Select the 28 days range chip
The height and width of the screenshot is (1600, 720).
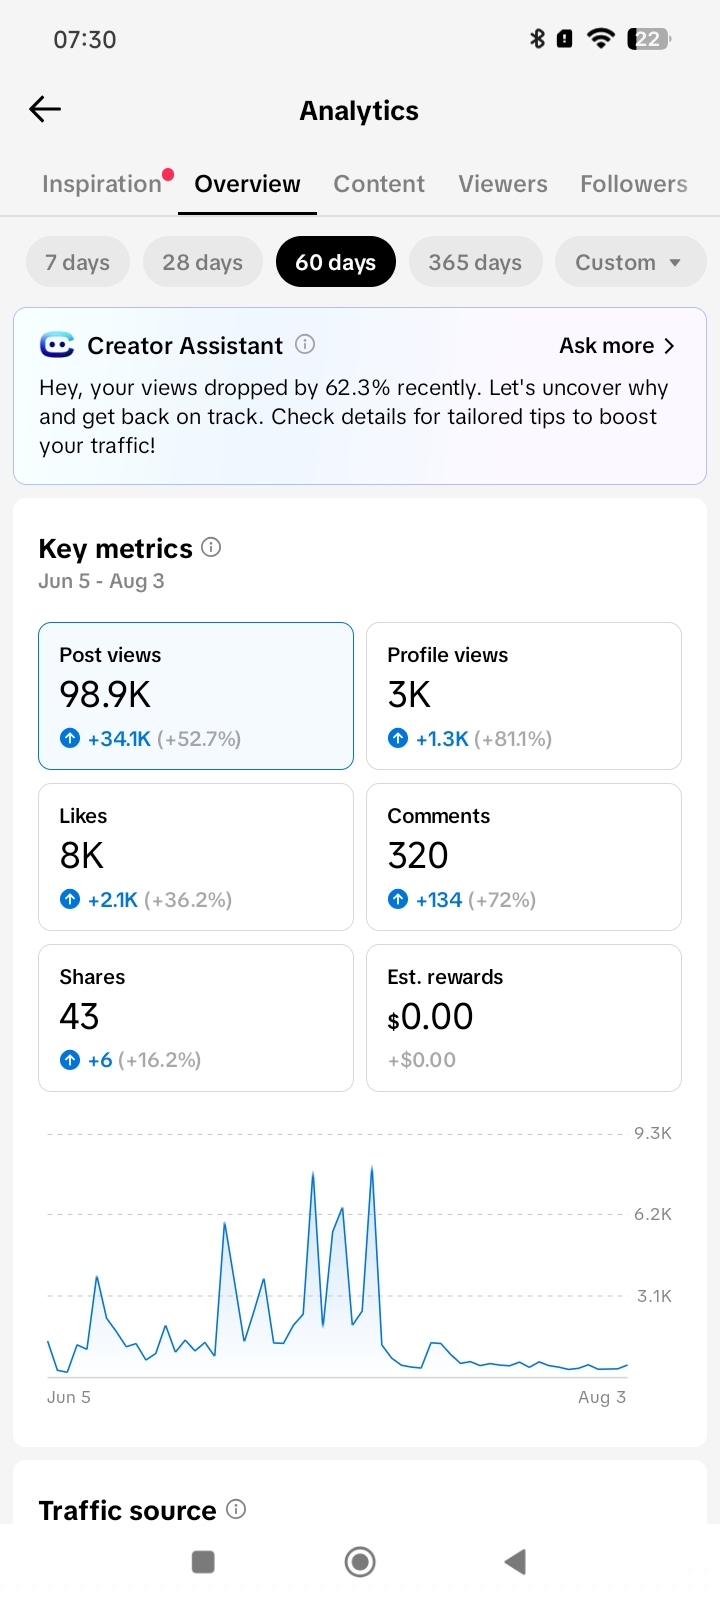pyautogui.click(x=202, y=262)
